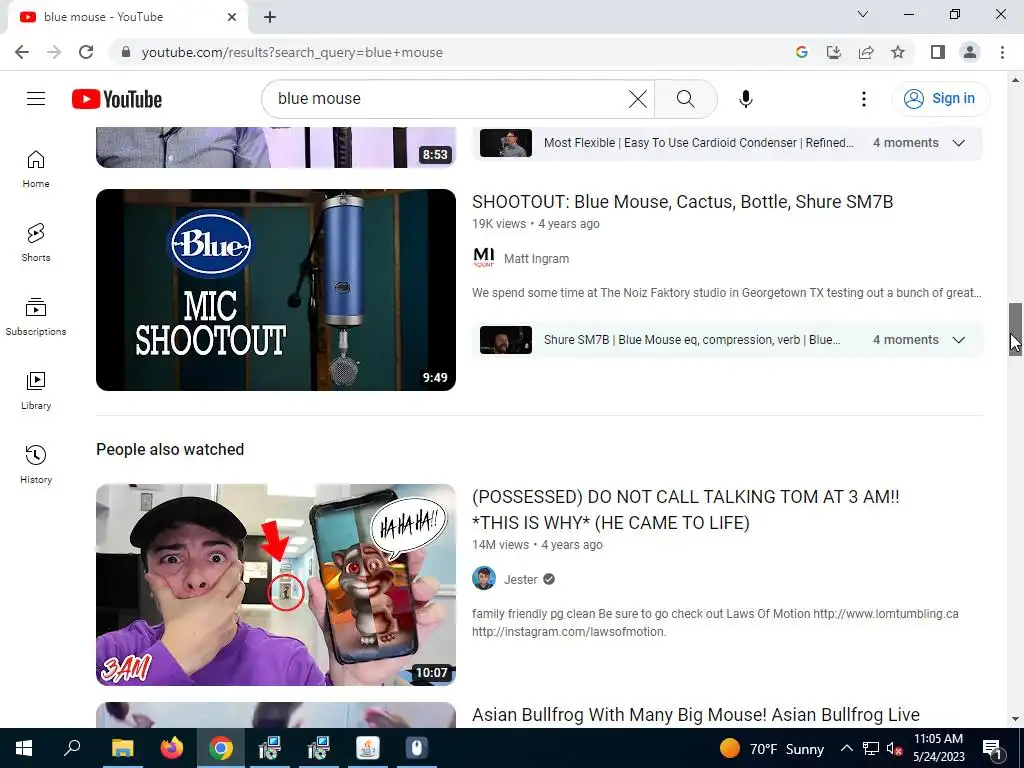Click the install app icon in address bar

834,52
